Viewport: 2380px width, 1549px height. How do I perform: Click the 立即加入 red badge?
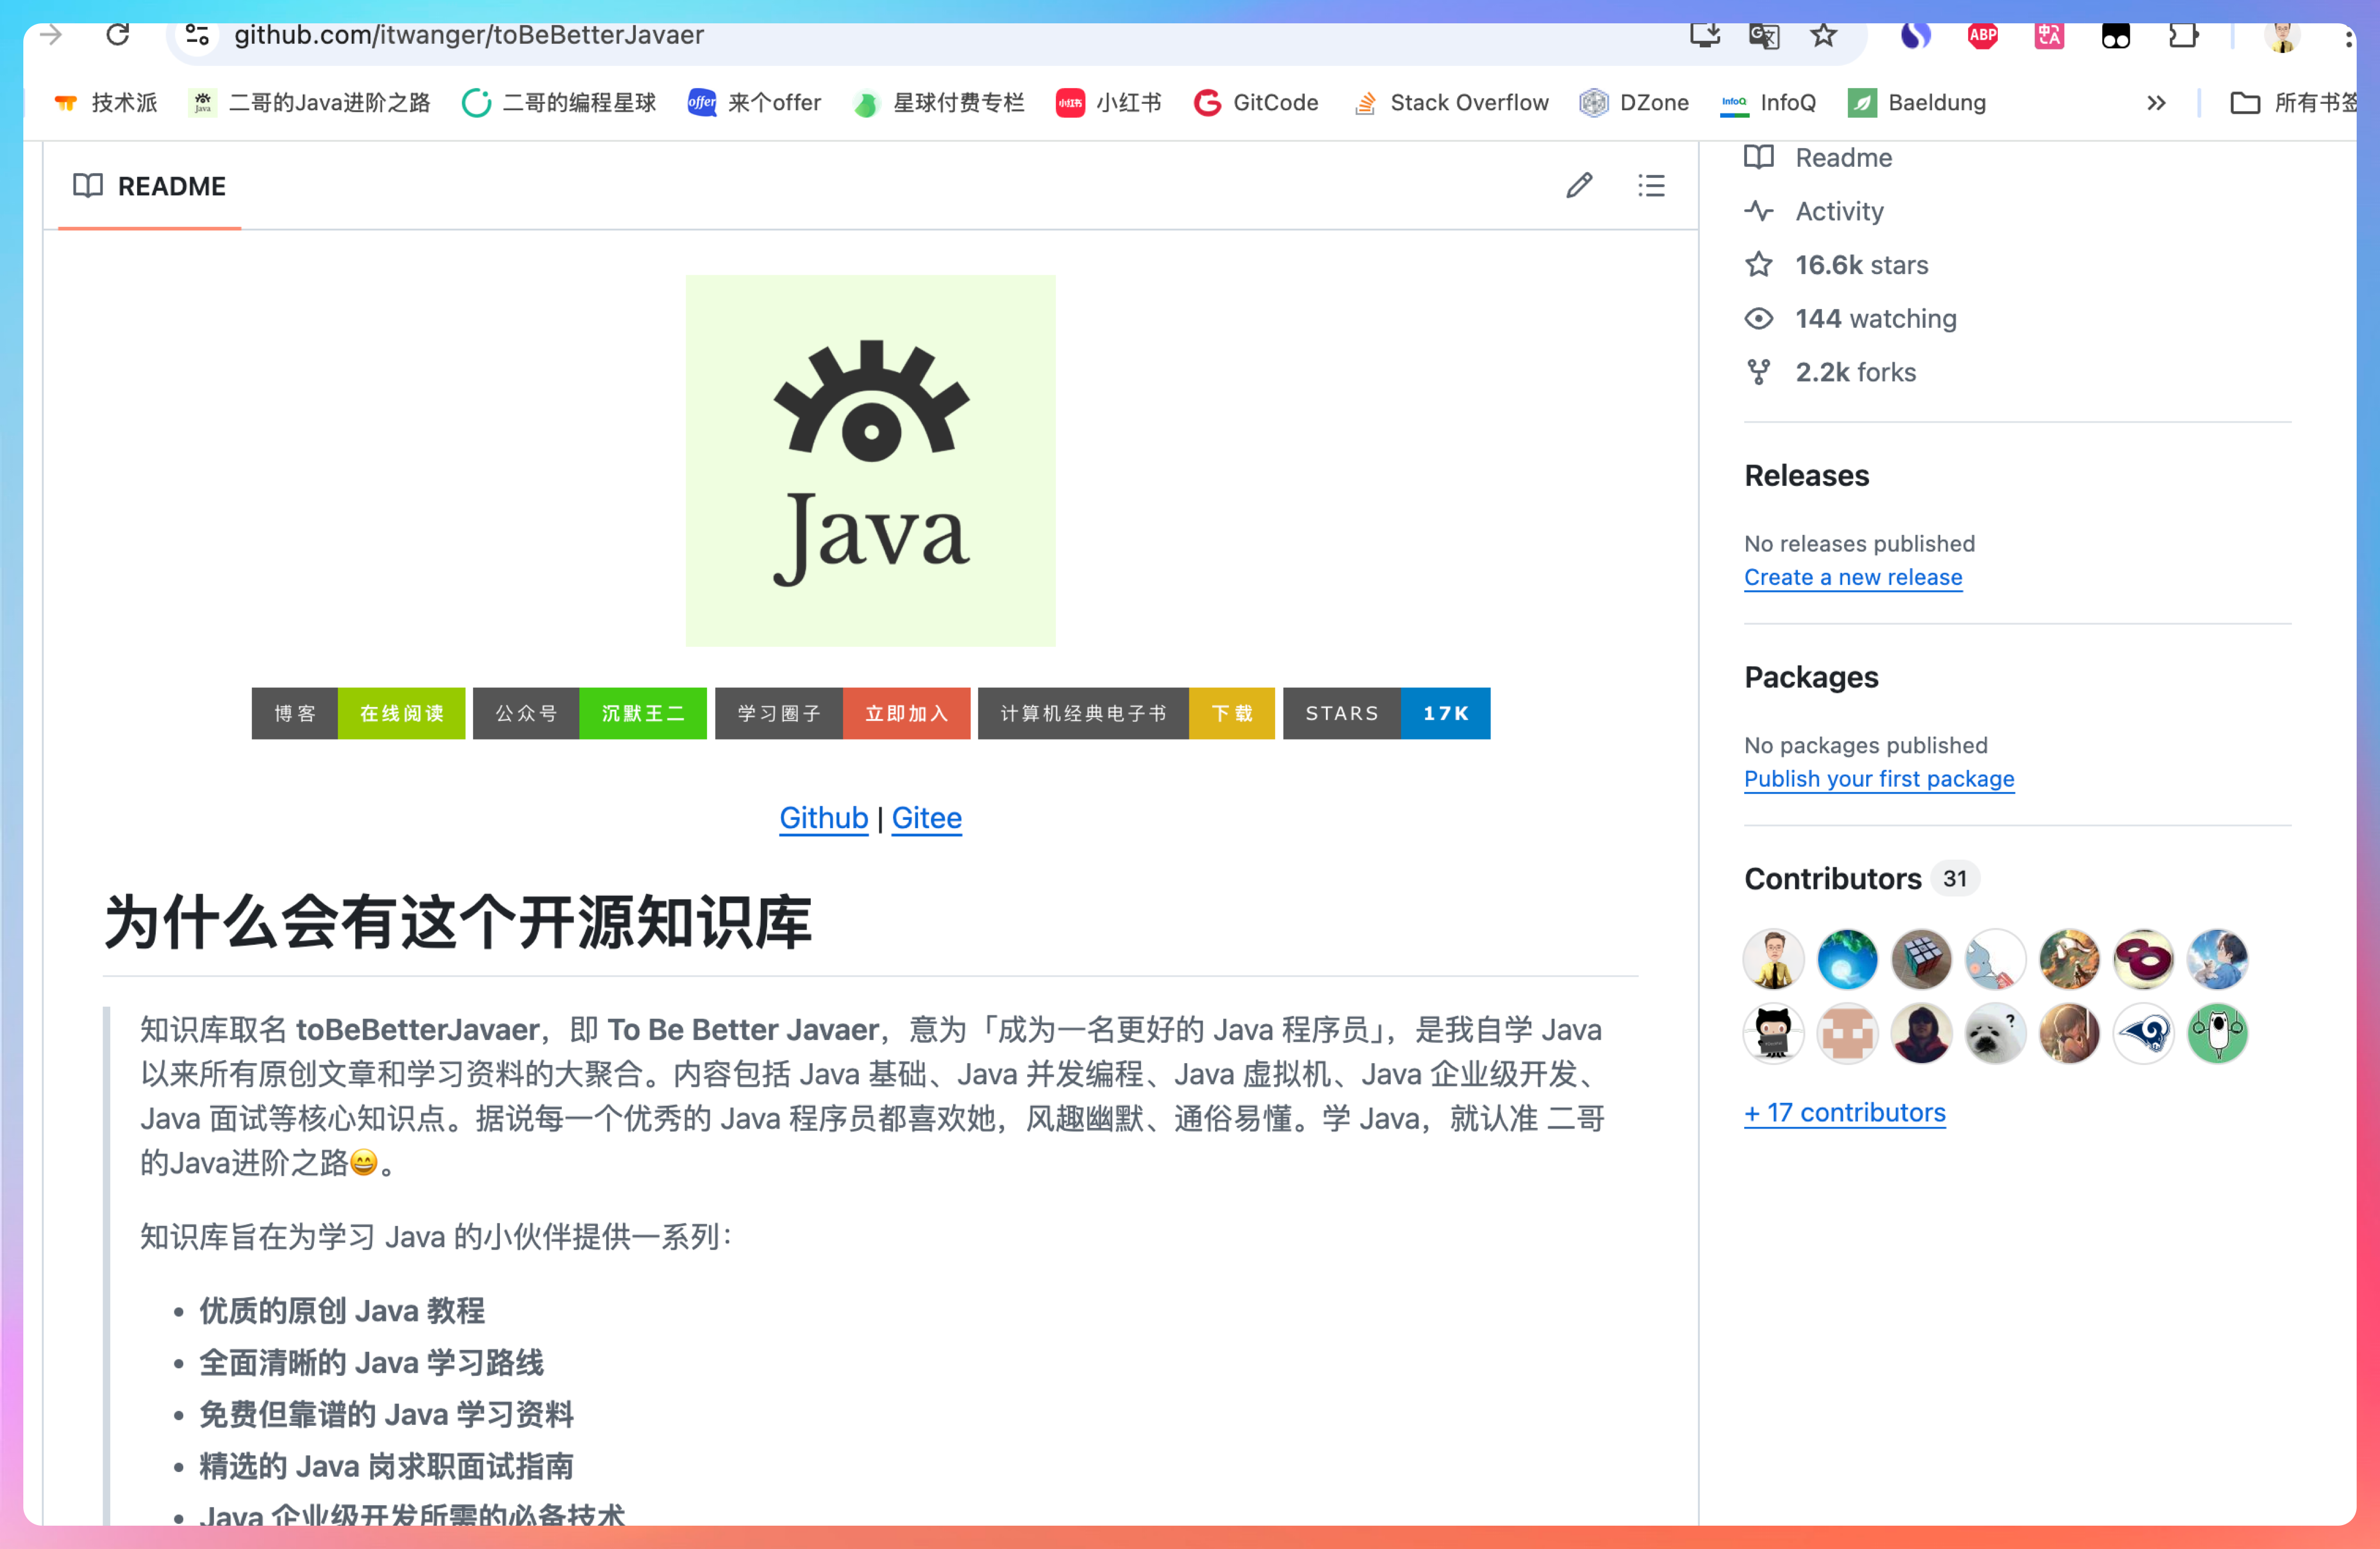pyautogui.click(x=906, y=713)
